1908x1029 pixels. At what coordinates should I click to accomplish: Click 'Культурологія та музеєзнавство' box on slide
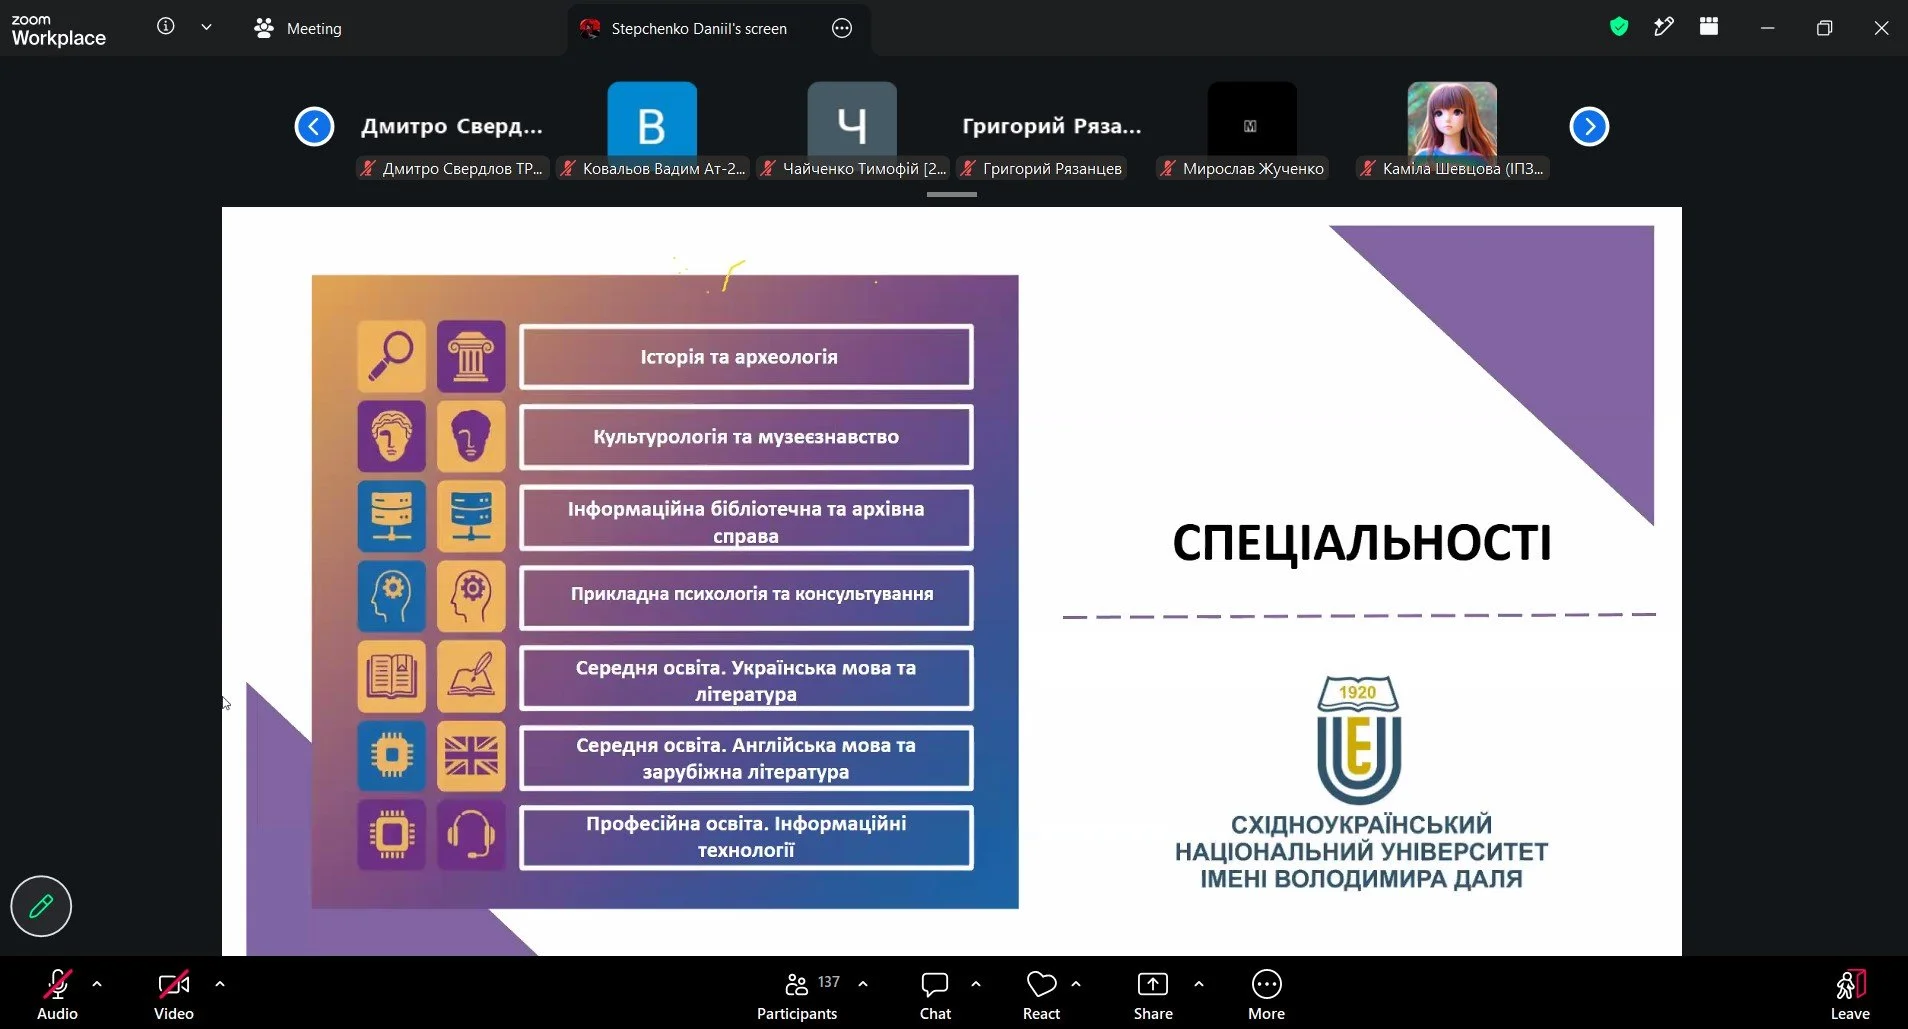point(746,437)
